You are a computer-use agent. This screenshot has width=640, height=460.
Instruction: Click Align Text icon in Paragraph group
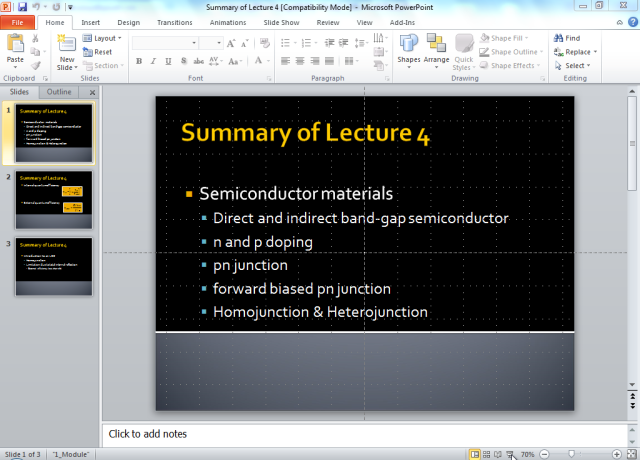tap(379, 51)
